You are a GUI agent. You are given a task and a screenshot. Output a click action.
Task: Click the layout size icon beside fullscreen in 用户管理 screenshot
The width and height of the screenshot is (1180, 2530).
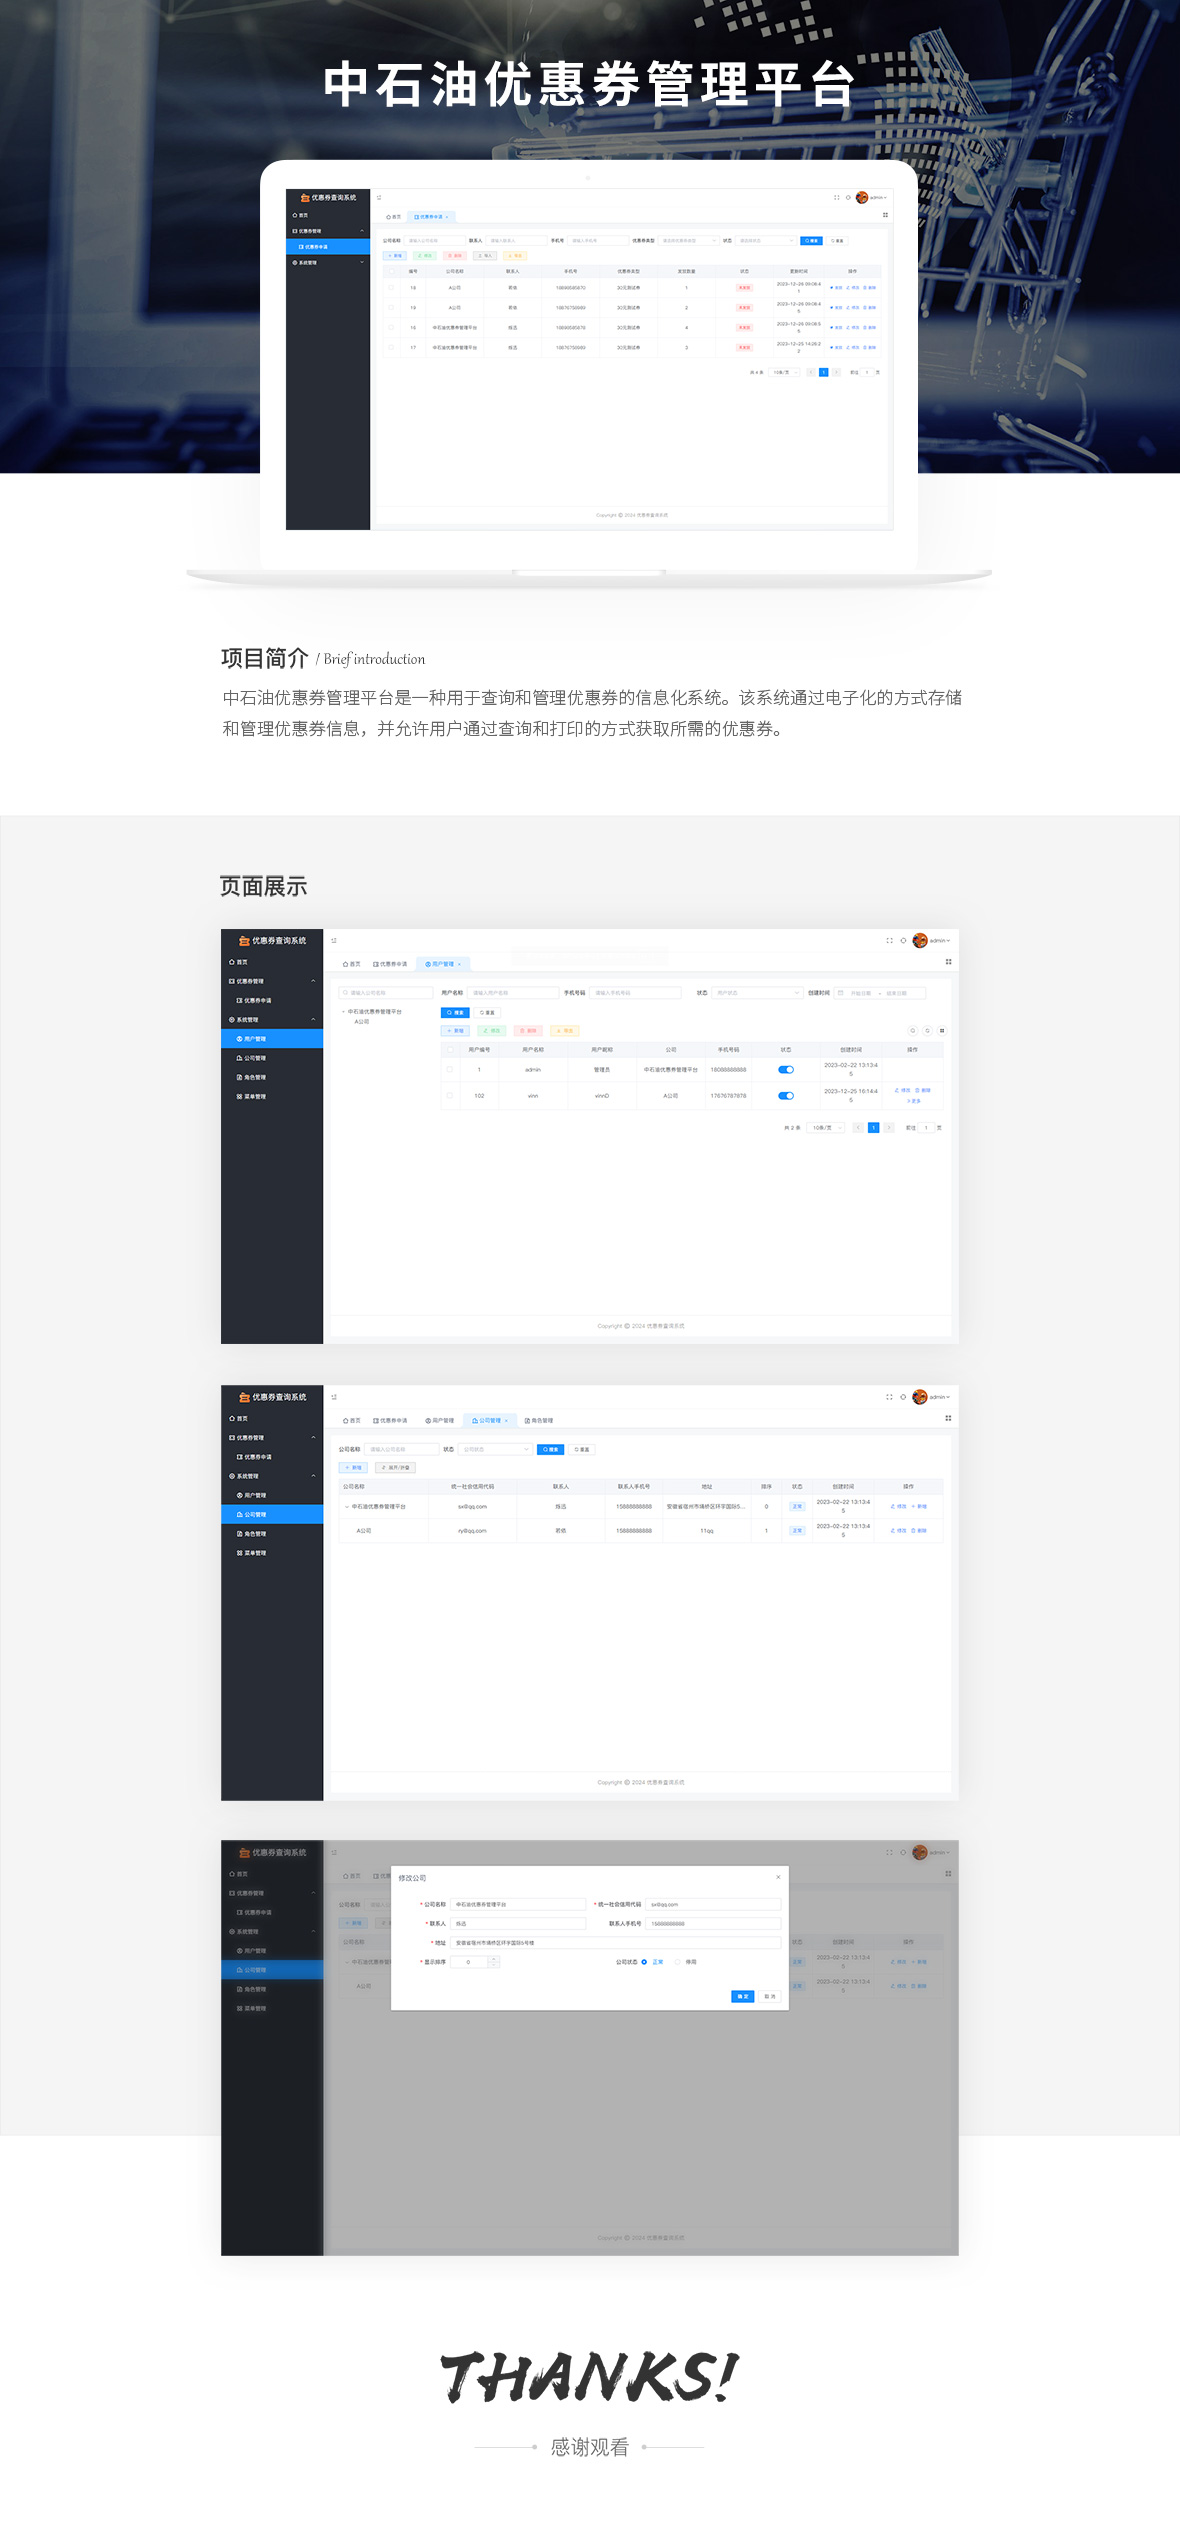pyautogui.click(x=903, y=940)
